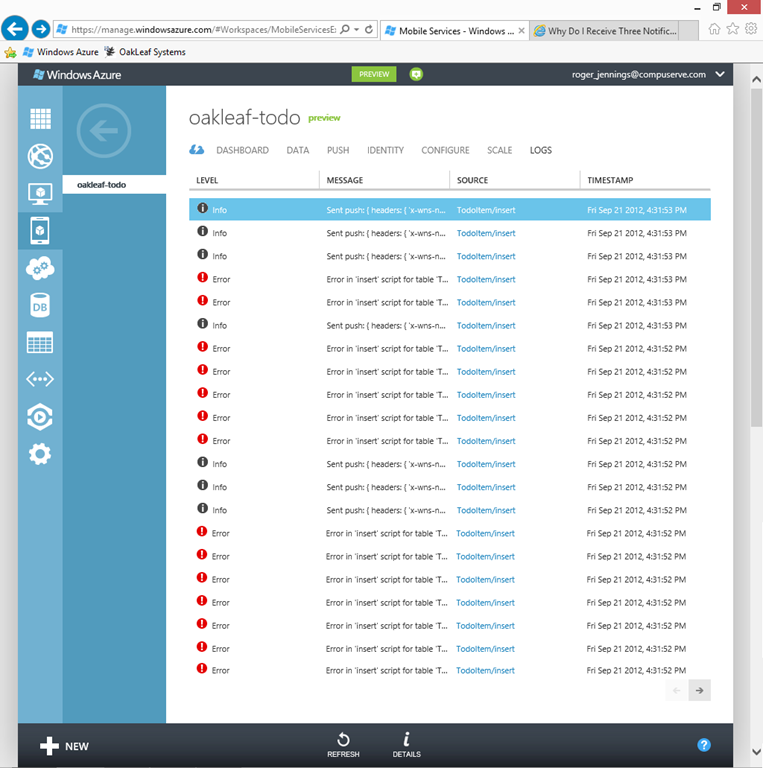
Task: Sort by the MESSAGE column header
Action: 345,180
